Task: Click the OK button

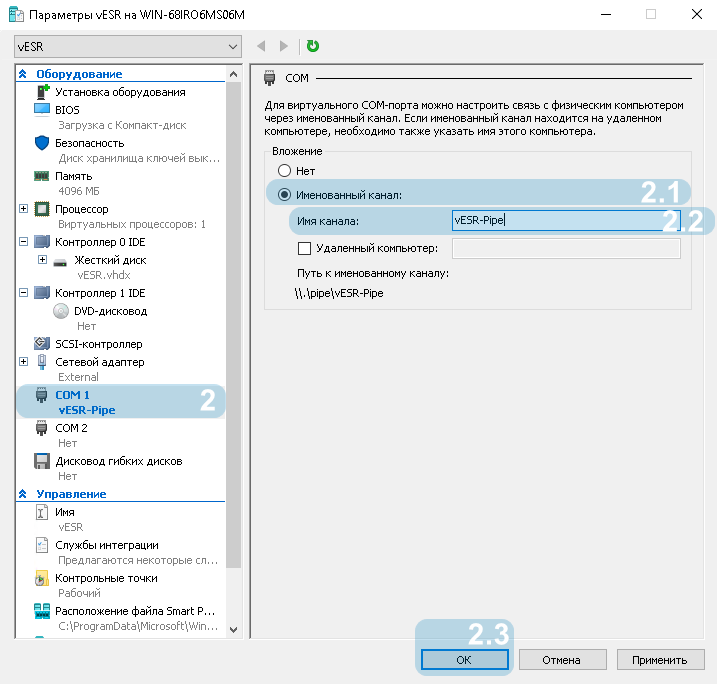Action: click(x=465, y=660)
